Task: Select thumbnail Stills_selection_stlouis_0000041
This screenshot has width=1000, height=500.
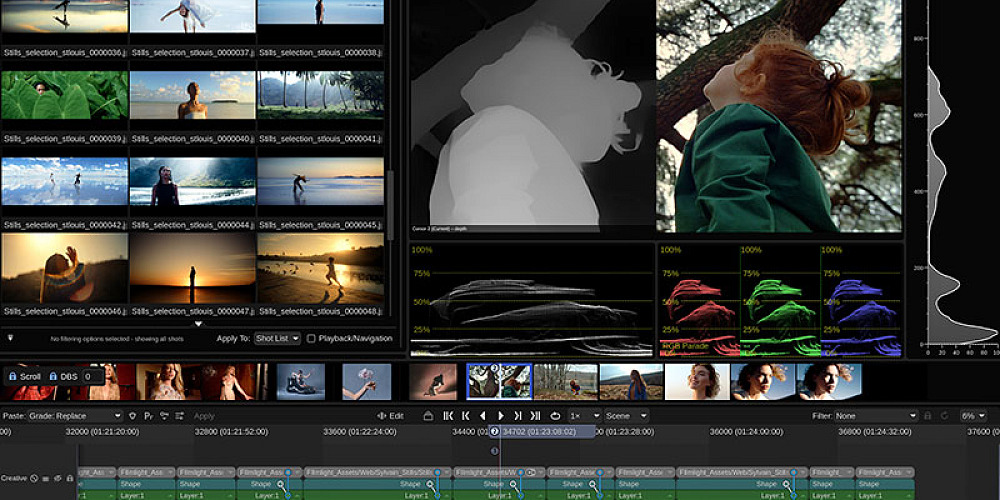Action: point(321,95)
